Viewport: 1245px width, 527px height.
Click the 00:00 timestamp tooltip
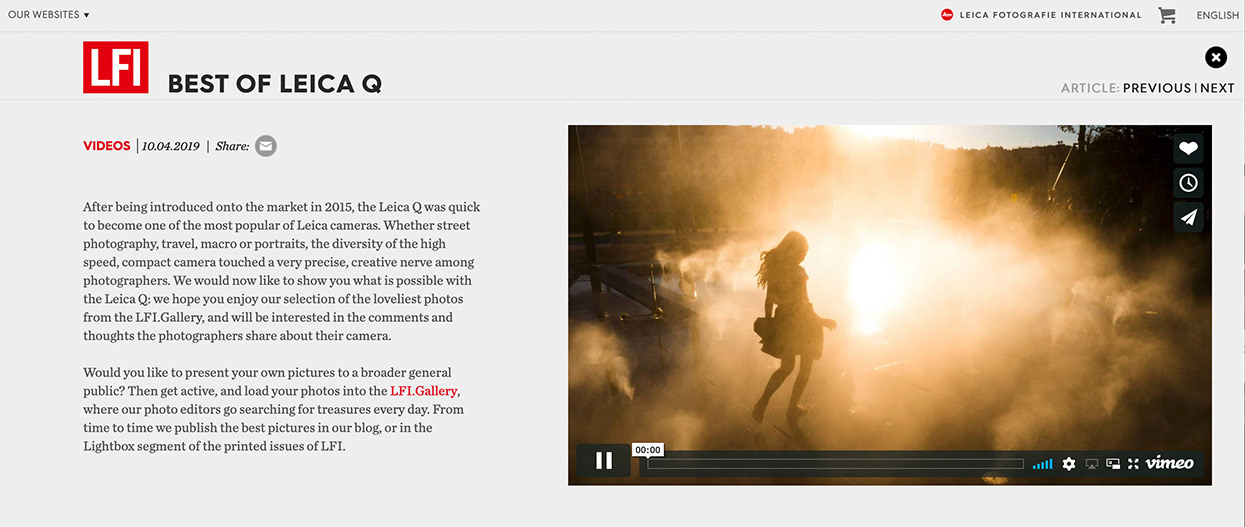pos(648,450)
